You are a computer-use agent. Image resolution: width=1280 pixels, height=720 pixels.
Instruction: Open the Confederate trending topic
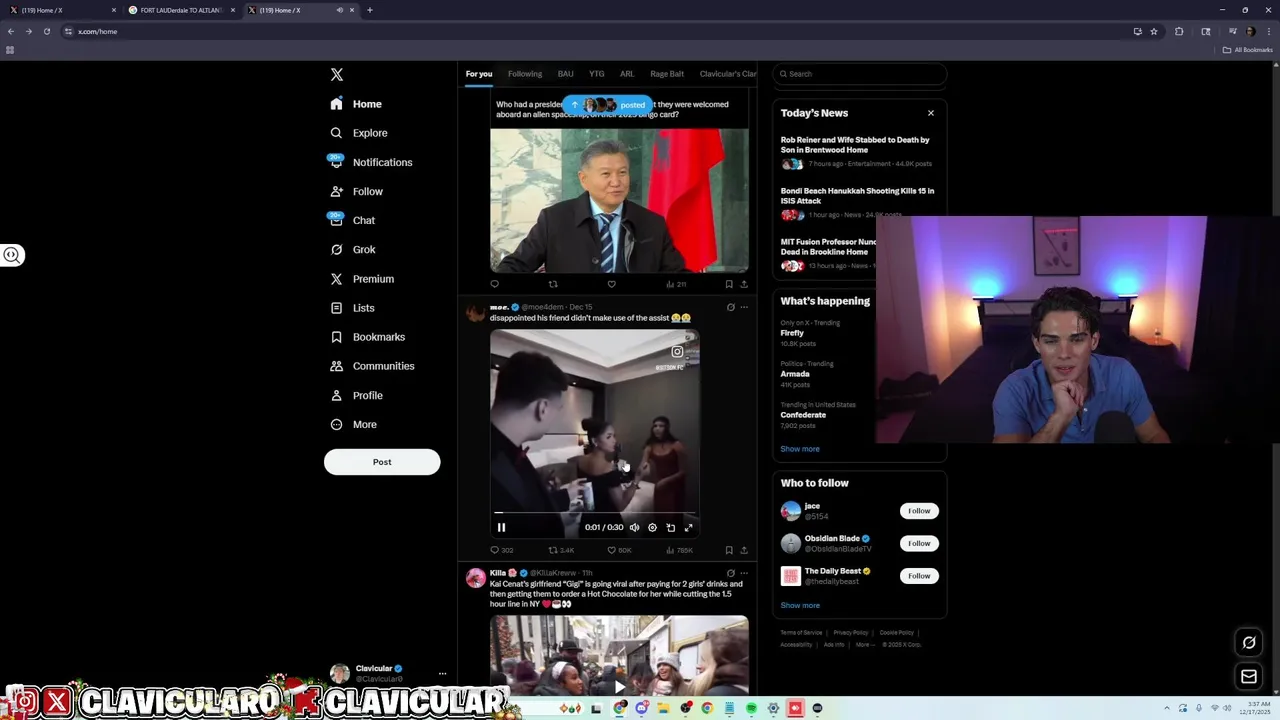pyautogui.click(x=803, y=415)
